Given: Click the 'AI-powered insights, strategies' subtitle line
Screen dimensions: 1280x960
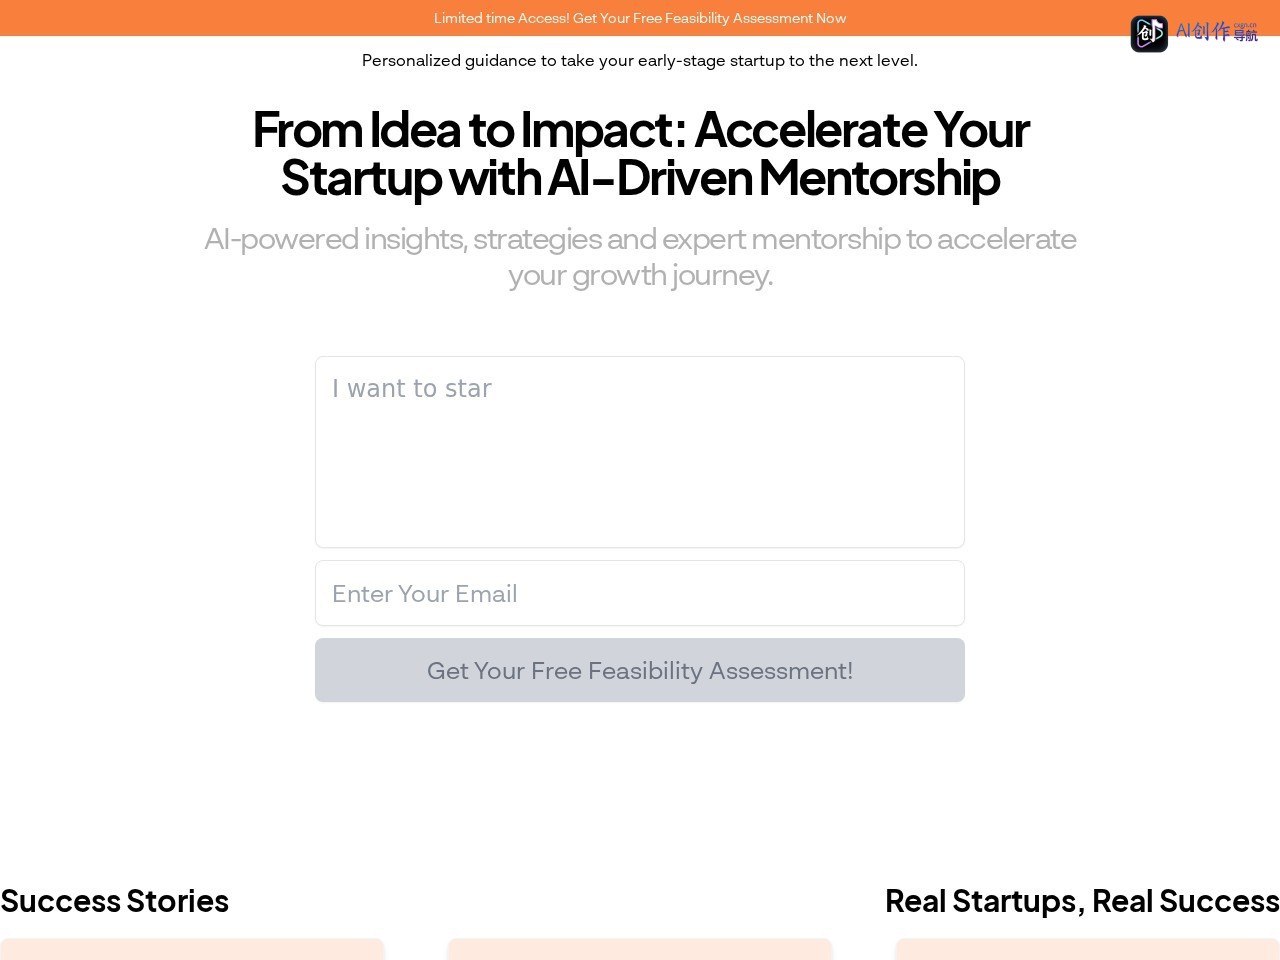Looking at the screenshot, I should point(640,239).
